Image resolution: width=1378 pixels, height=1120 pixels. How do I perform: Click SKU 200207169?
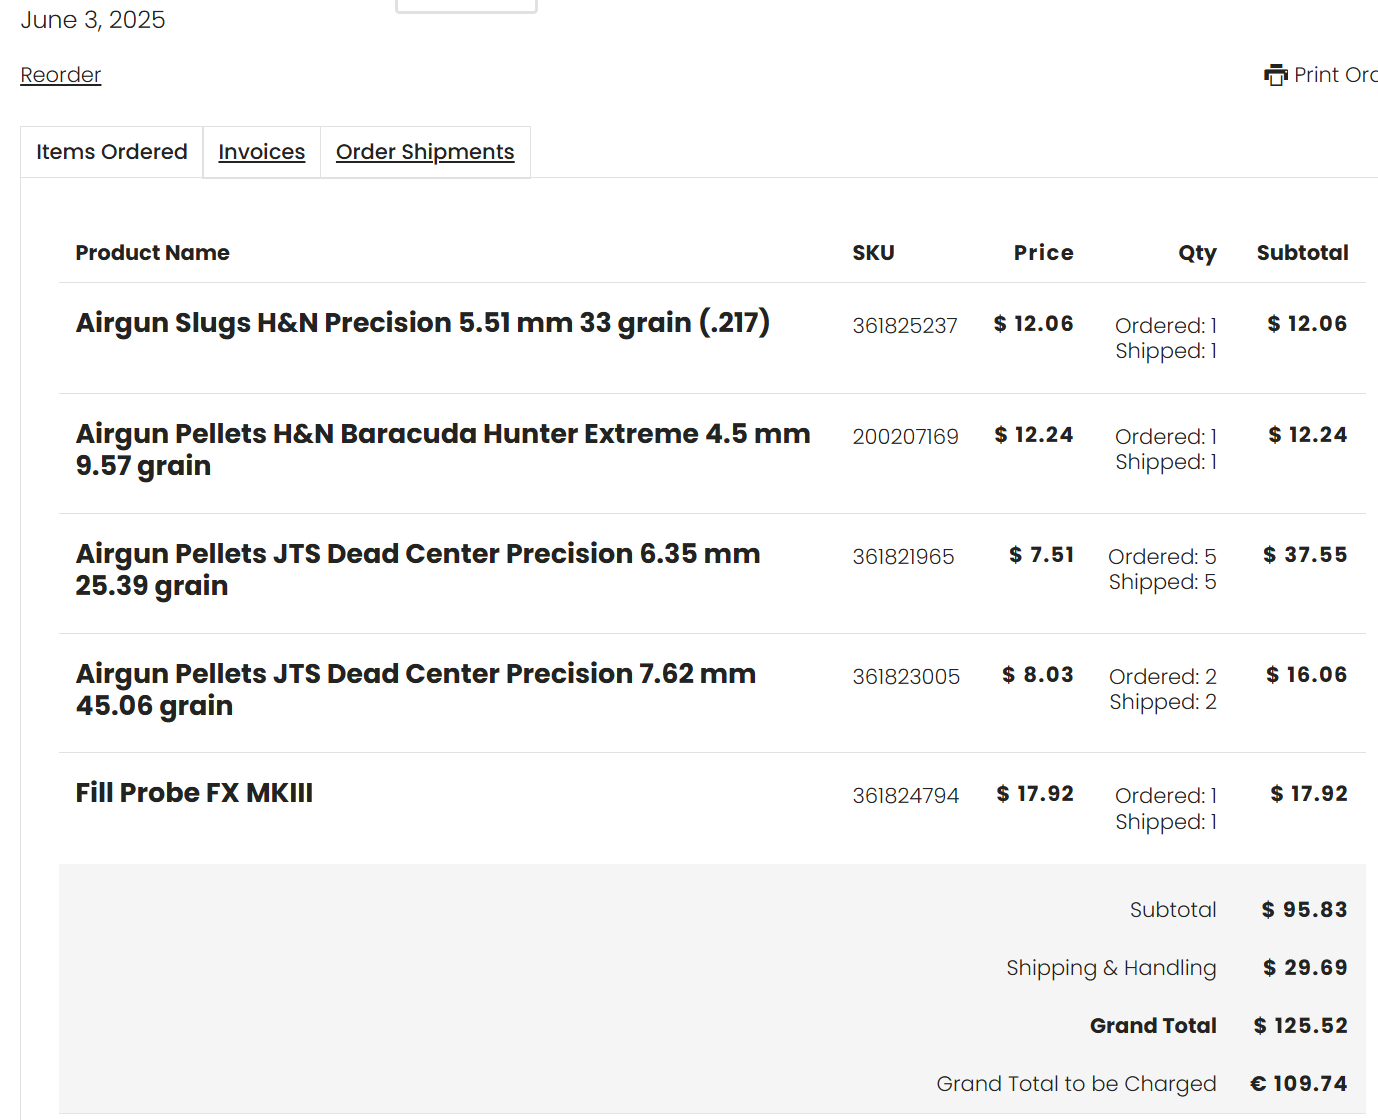[x=905, y=437]
